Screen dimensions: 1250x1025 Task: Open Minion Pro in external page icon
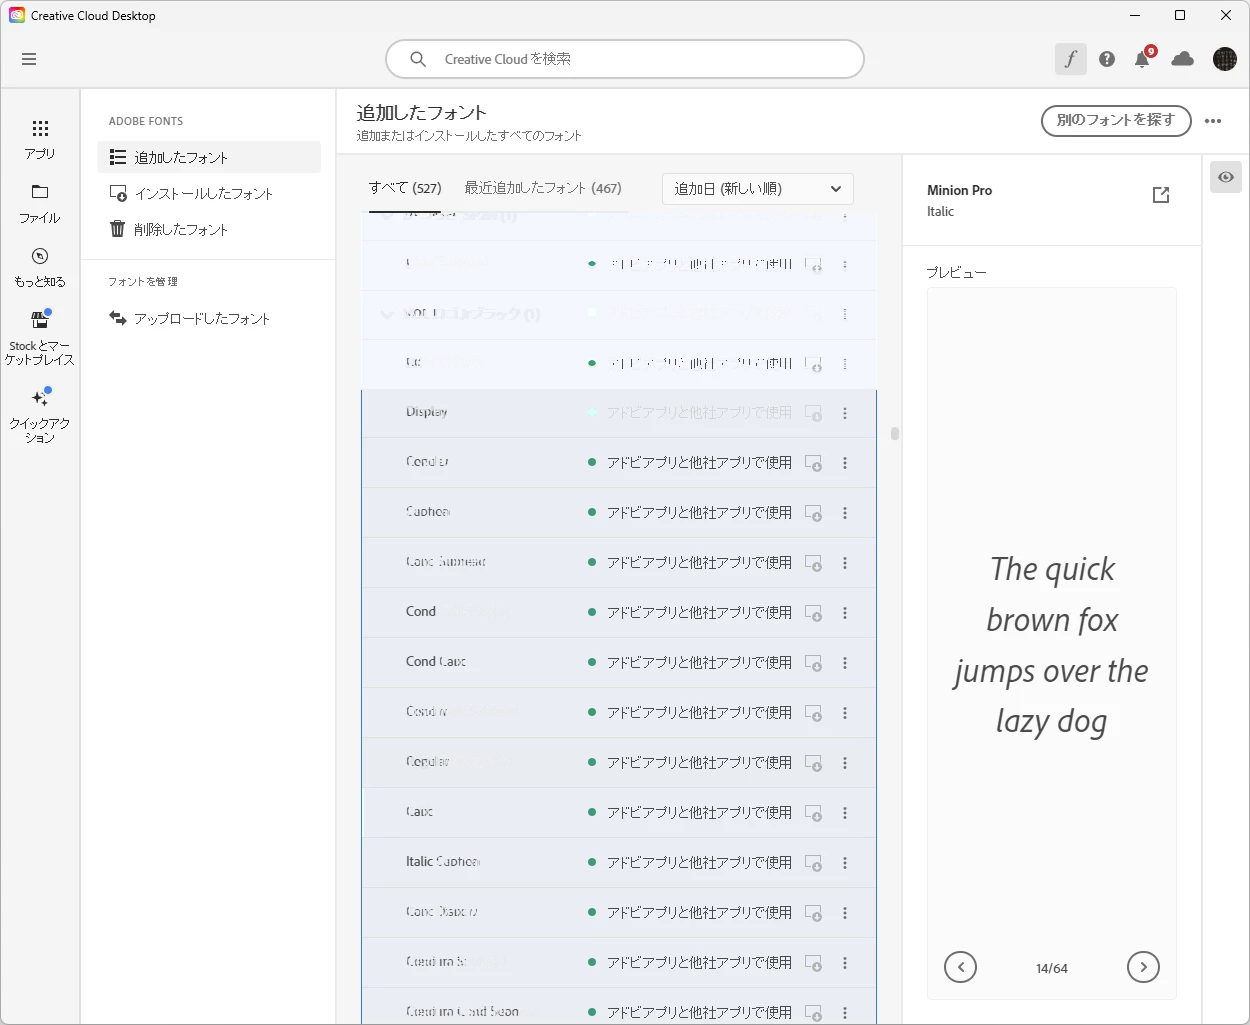click(x=1161, y=195)
